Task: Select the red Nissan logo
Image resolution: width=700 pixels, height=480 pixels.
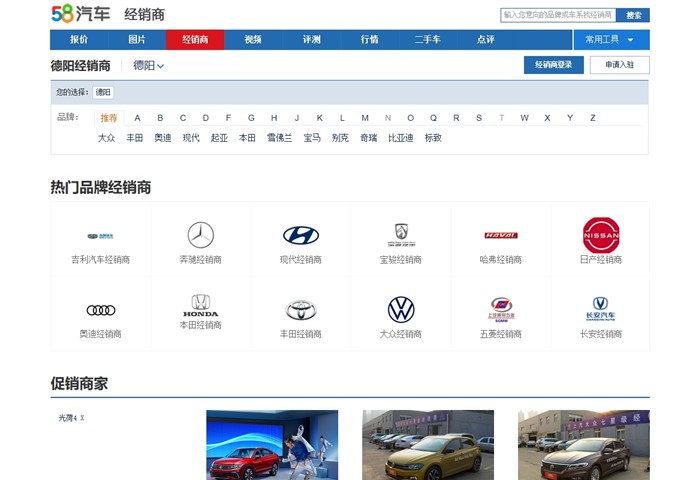Action: pos(601,235)
